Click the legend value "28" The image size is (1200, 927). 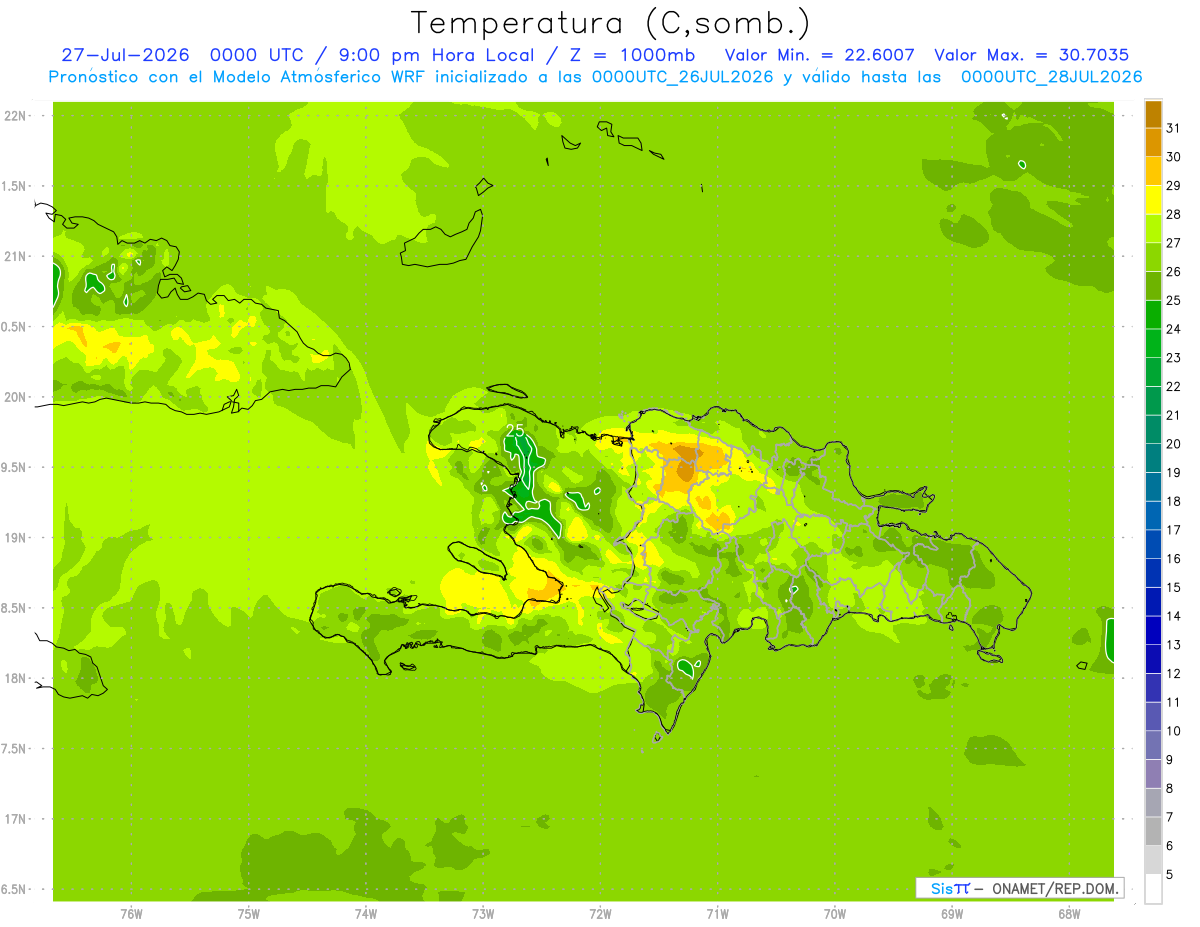(x=1173, y=214)
